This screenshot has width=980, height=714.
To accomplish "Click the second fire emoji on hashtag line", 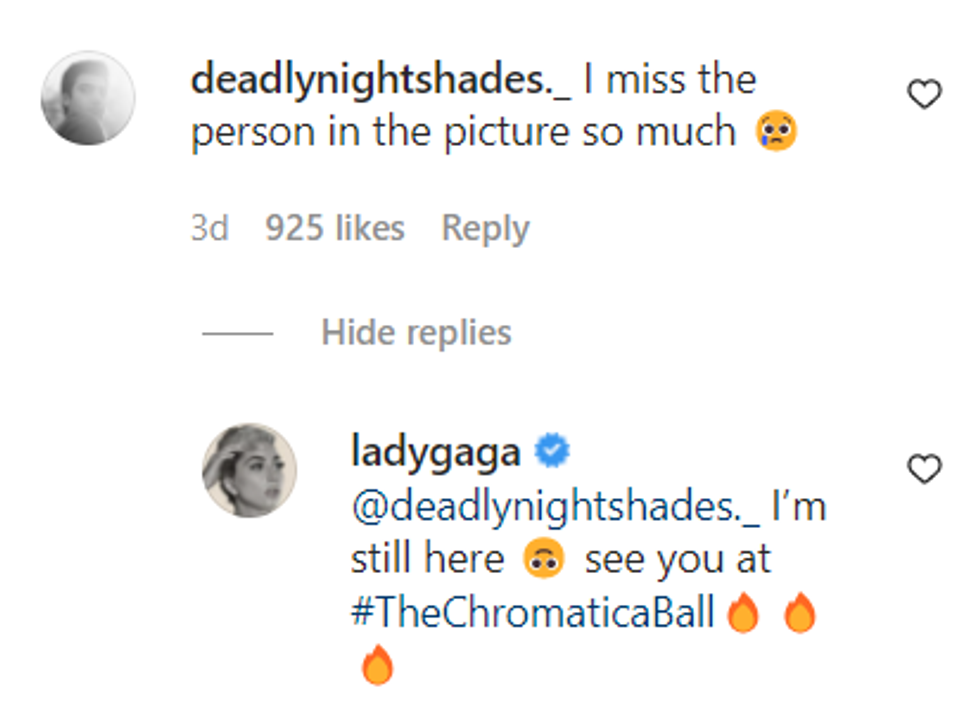I will click(x=800, y=612).
